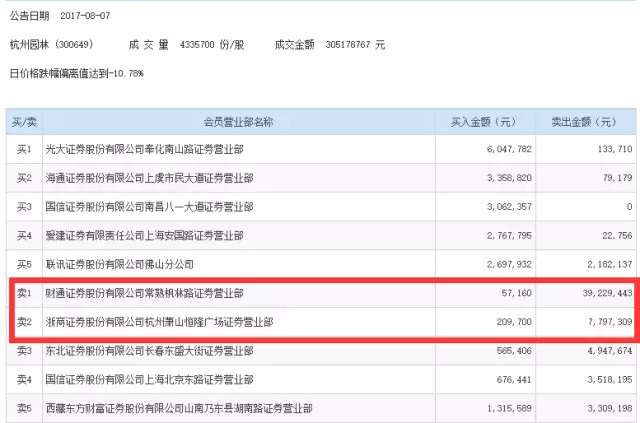
Task: Click the 买/卖 column header
Action: [25, 121]
